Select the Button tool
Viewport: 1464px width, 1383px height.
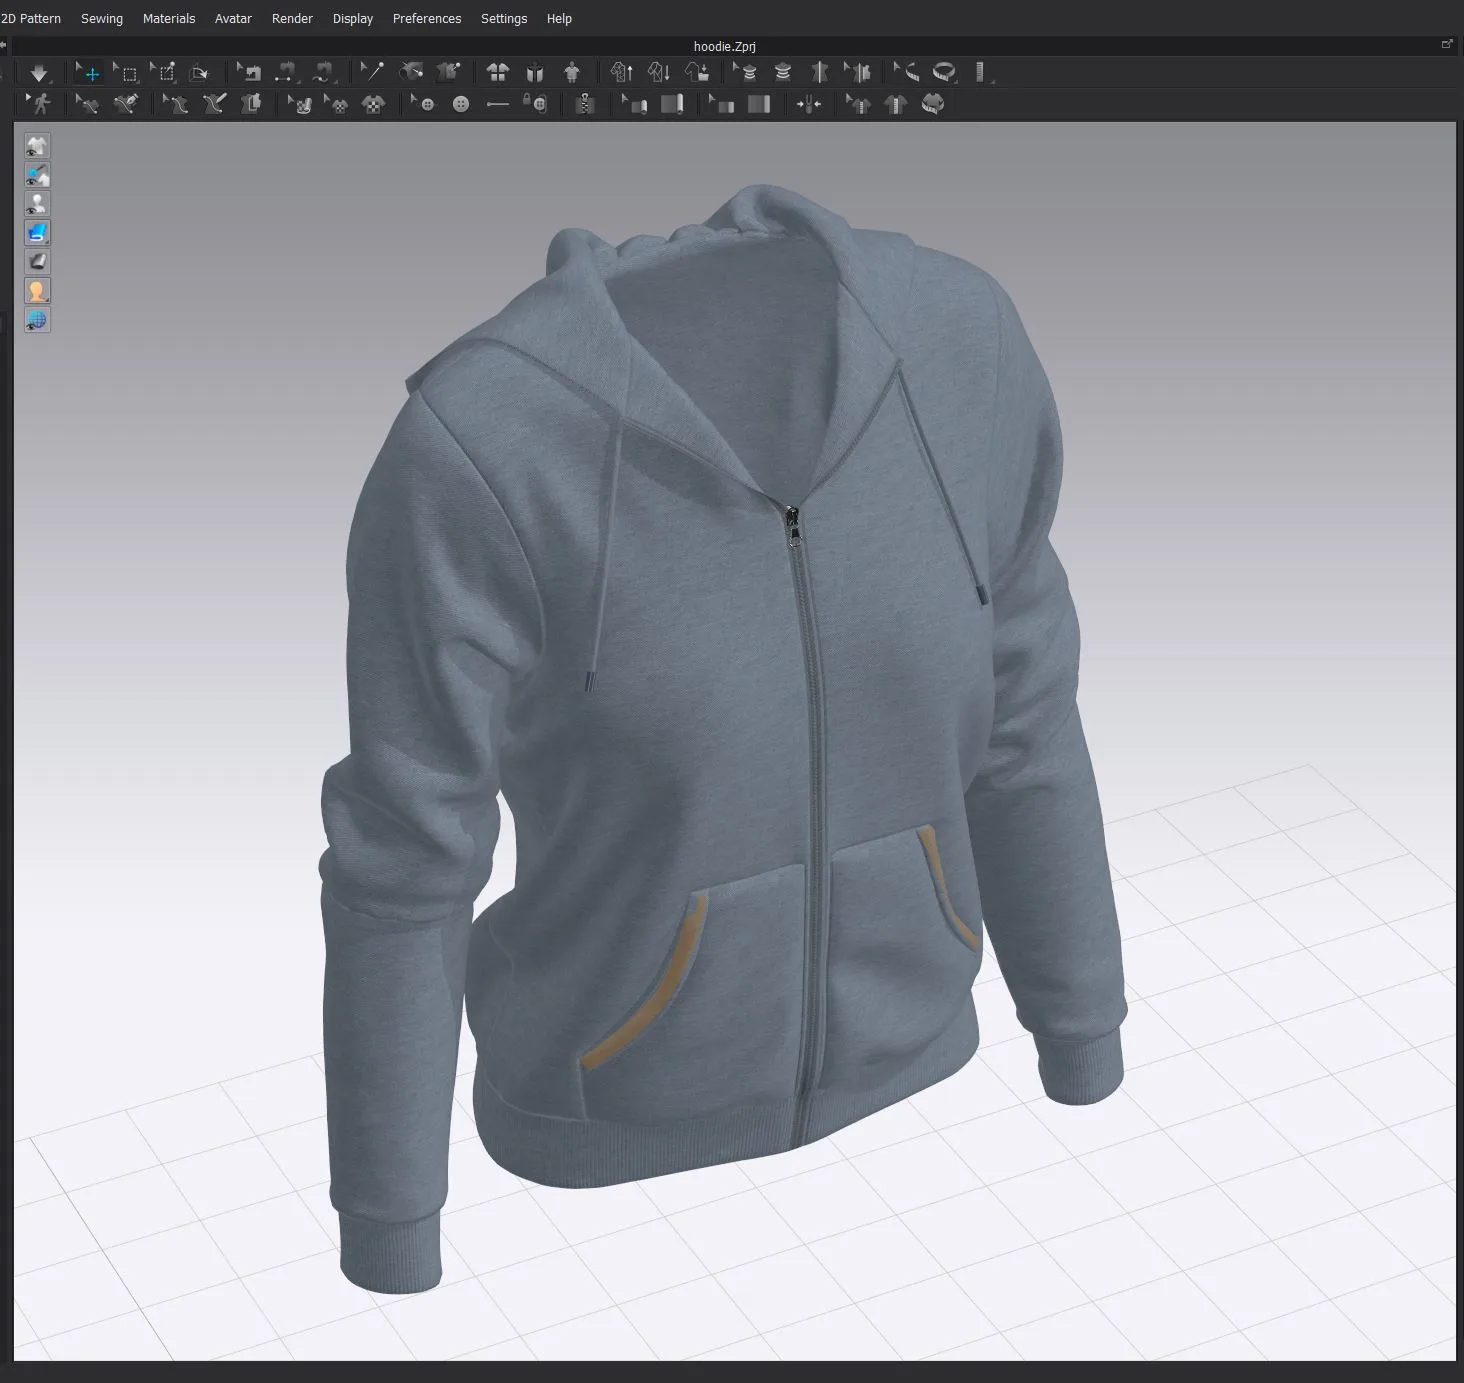point(460,104)
